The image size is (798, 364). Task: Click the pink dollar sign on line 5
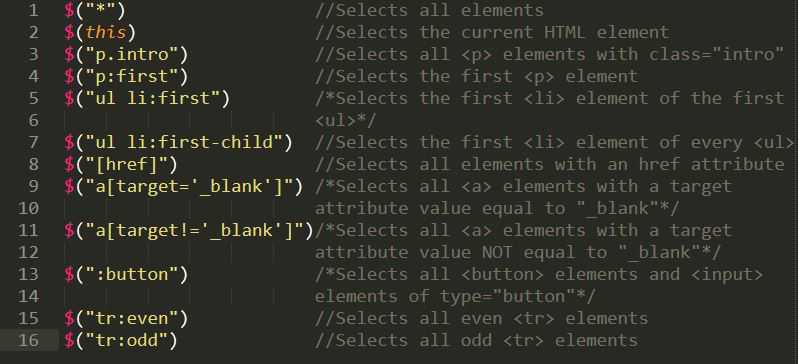click(x=69, y=98)
